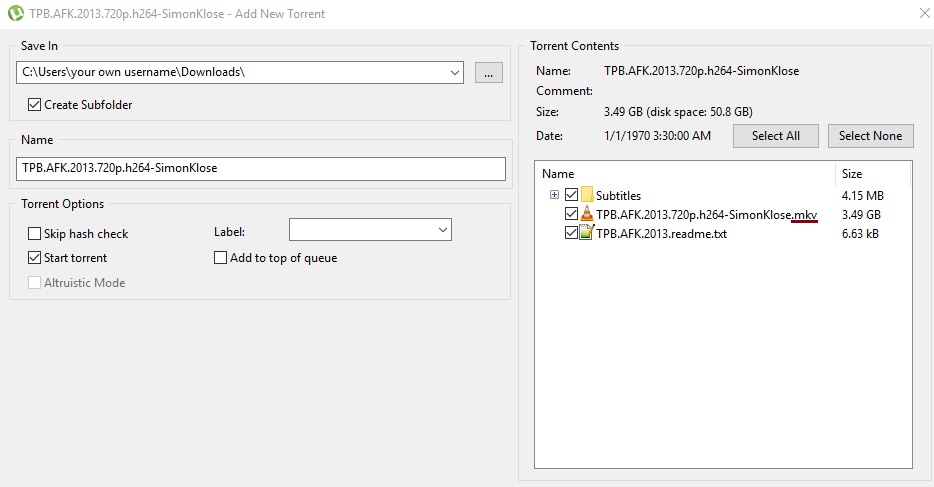Click the torrent Name input field

point(261,168)
